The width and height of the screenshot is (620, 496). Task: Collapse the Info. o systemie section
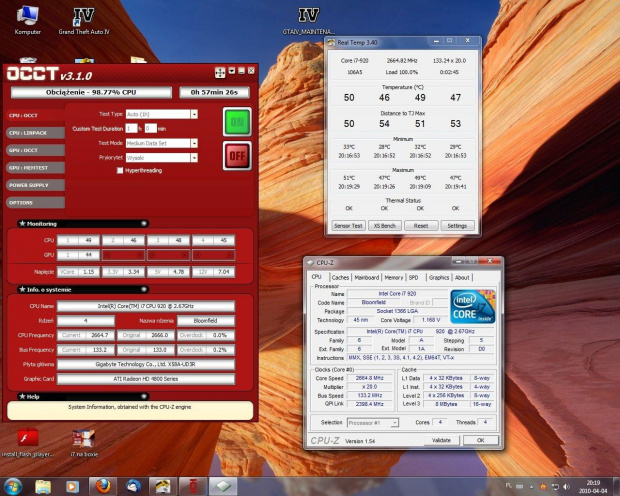[144, 290]
